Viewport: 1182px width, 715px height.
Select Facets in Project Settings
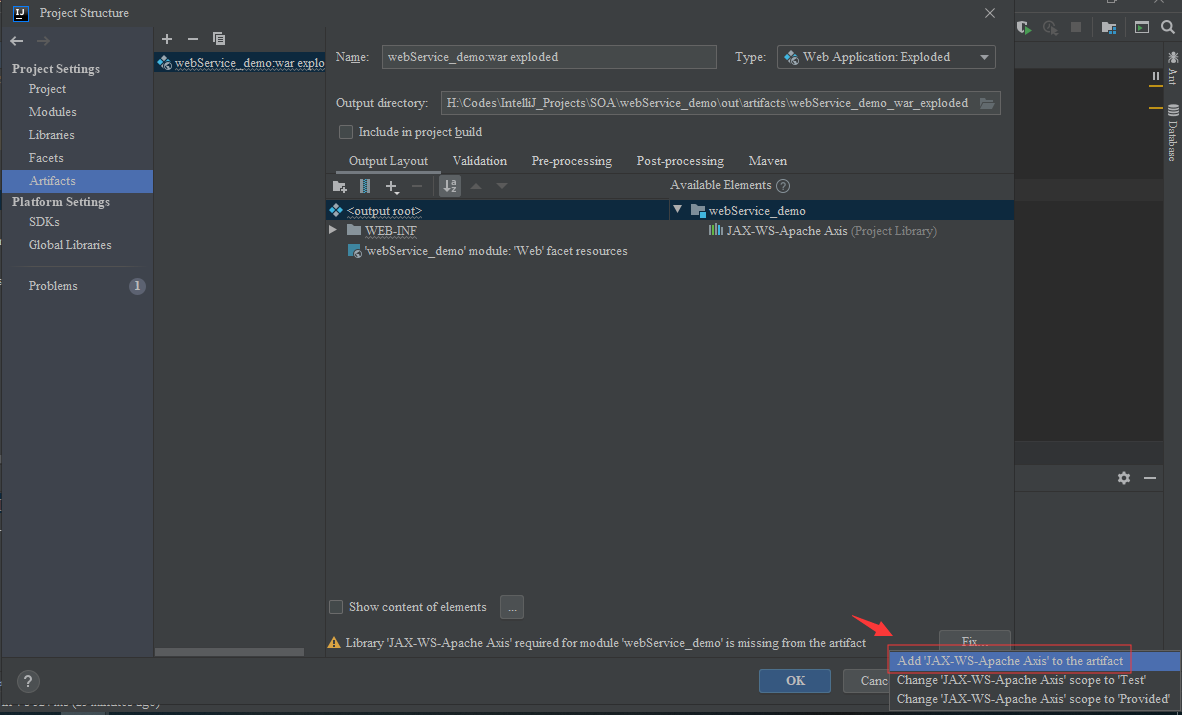(x=46, y=158)
